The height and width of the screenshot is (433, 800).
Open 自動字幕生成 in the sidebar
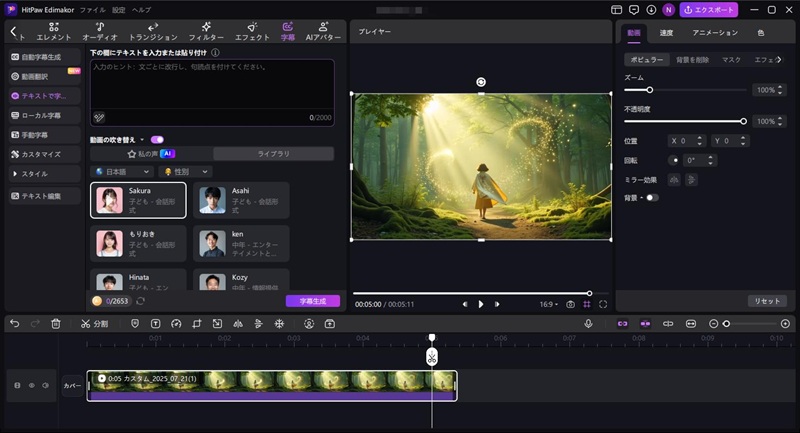pyautogui.click(x=45, y=57)
